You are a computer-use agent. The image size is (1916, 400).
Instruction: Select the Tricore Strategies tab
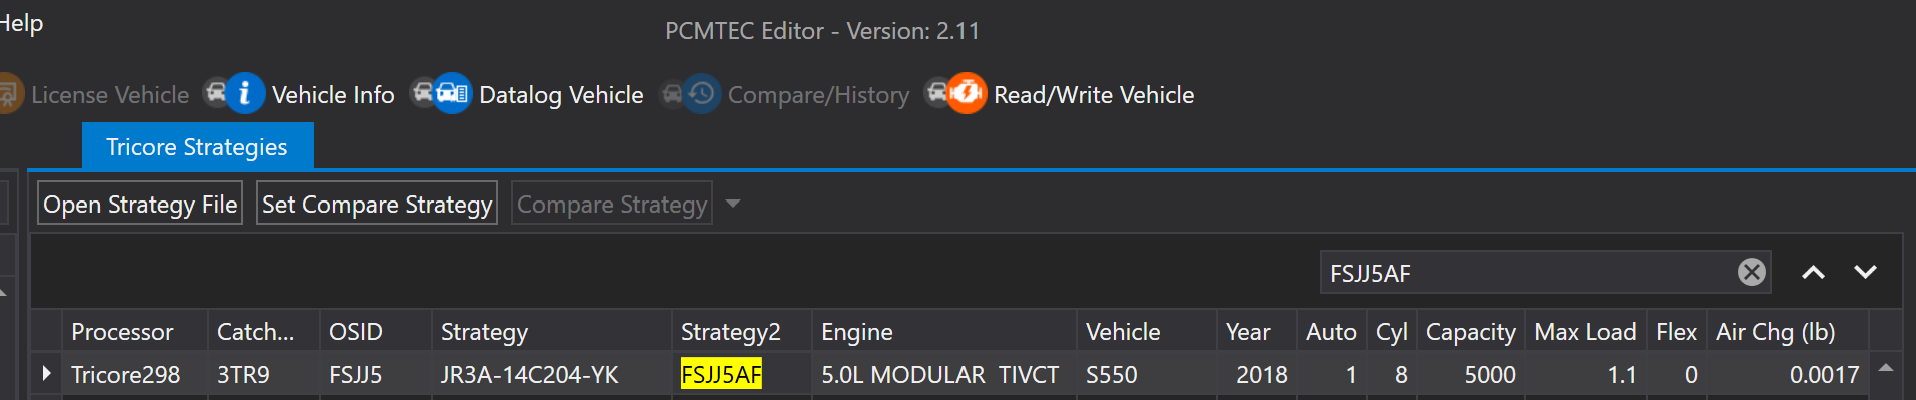click(x=197, y=146)
